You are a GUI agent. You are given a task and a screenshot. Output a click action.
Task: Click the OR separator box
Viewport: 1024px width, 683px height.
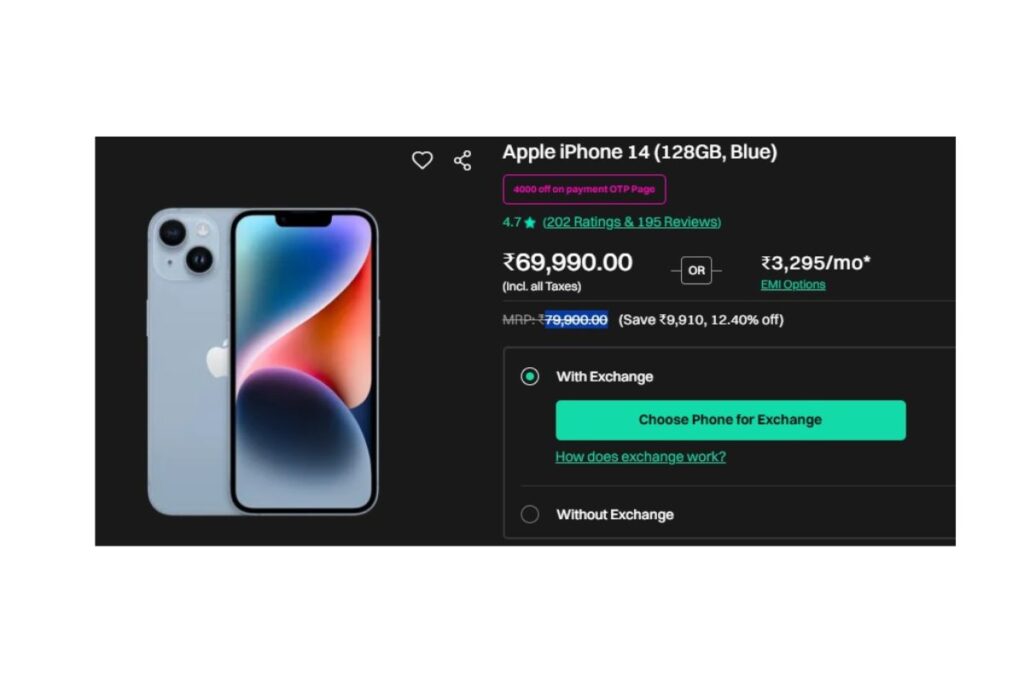(x=696, y=270)
